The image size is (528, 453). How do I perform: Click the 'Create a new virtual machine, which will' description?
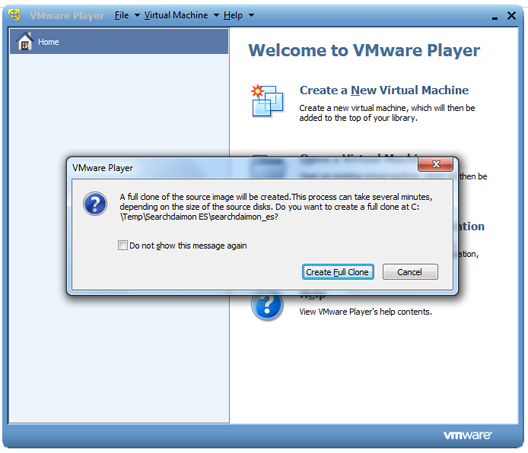coord(387,113)
